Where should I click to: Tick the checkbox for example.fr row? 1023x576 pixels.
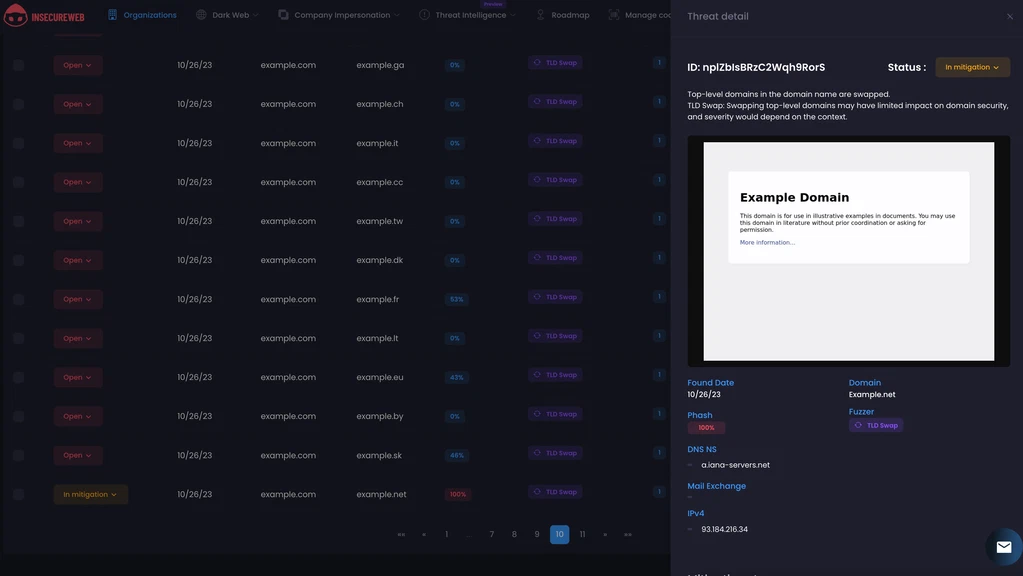pyautogui.click(x=18, y=299)
